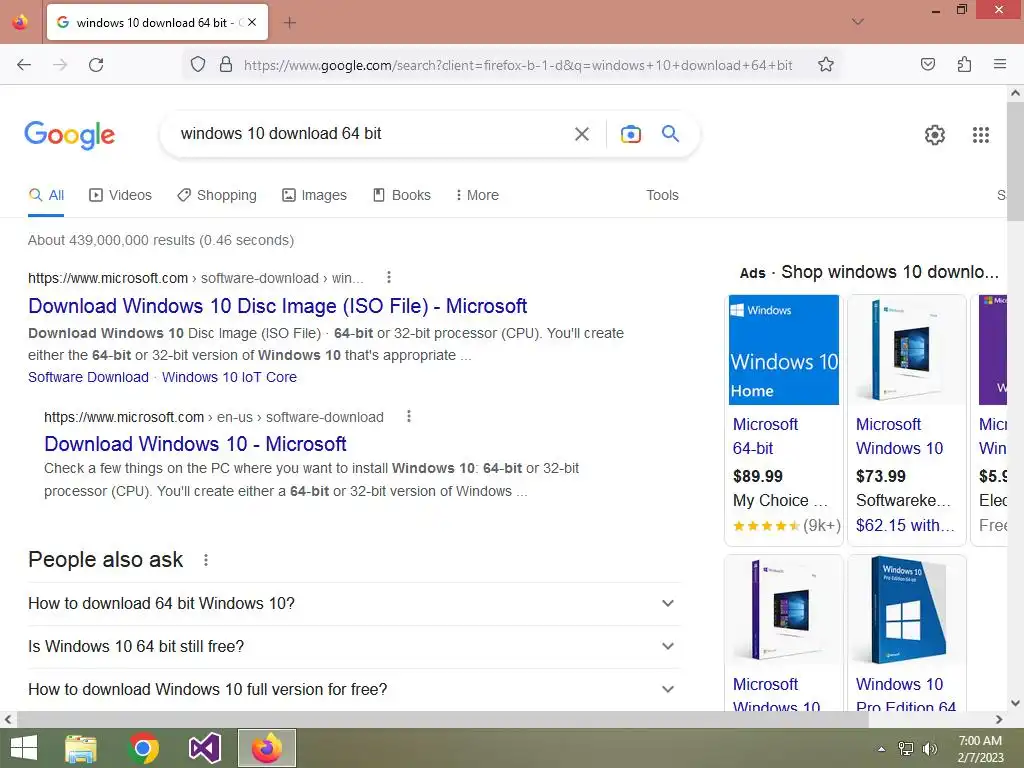Close the windows 10 download tab
This screenshot has width=1024, height=768.
pos(252,22)
